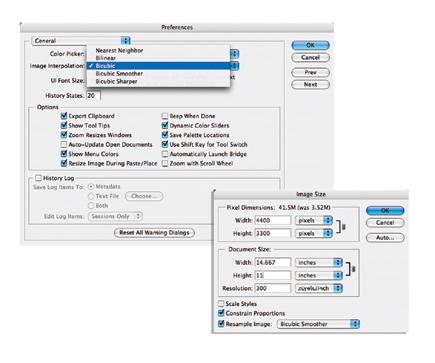Choose Bicubic Sharper interpolation
The width and height of the screenshot is (435, 363).
click(158, 81)
